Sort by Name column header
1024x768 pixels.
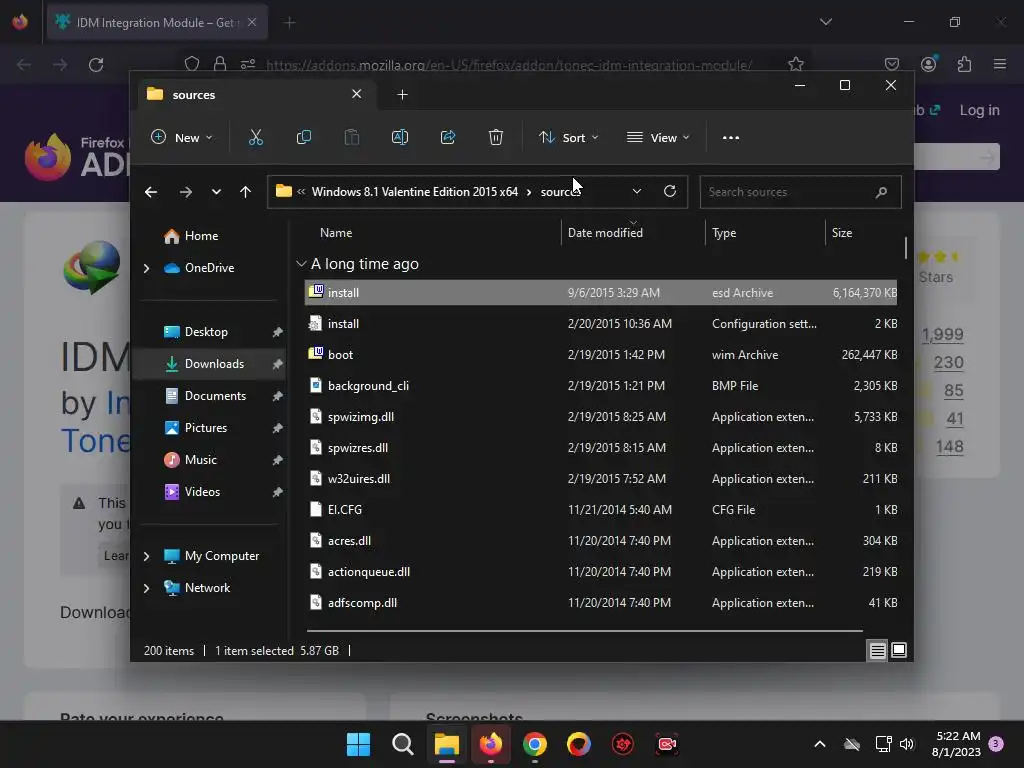tap(336, 232)
